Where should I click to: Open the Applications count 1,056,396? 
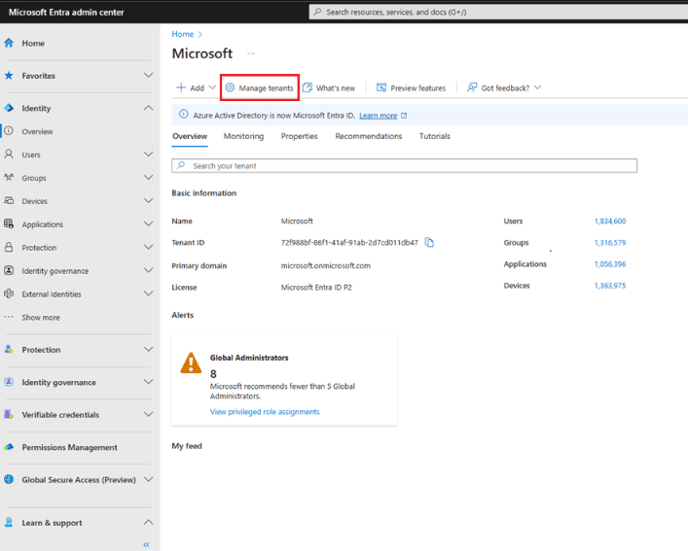click(610, 264)
